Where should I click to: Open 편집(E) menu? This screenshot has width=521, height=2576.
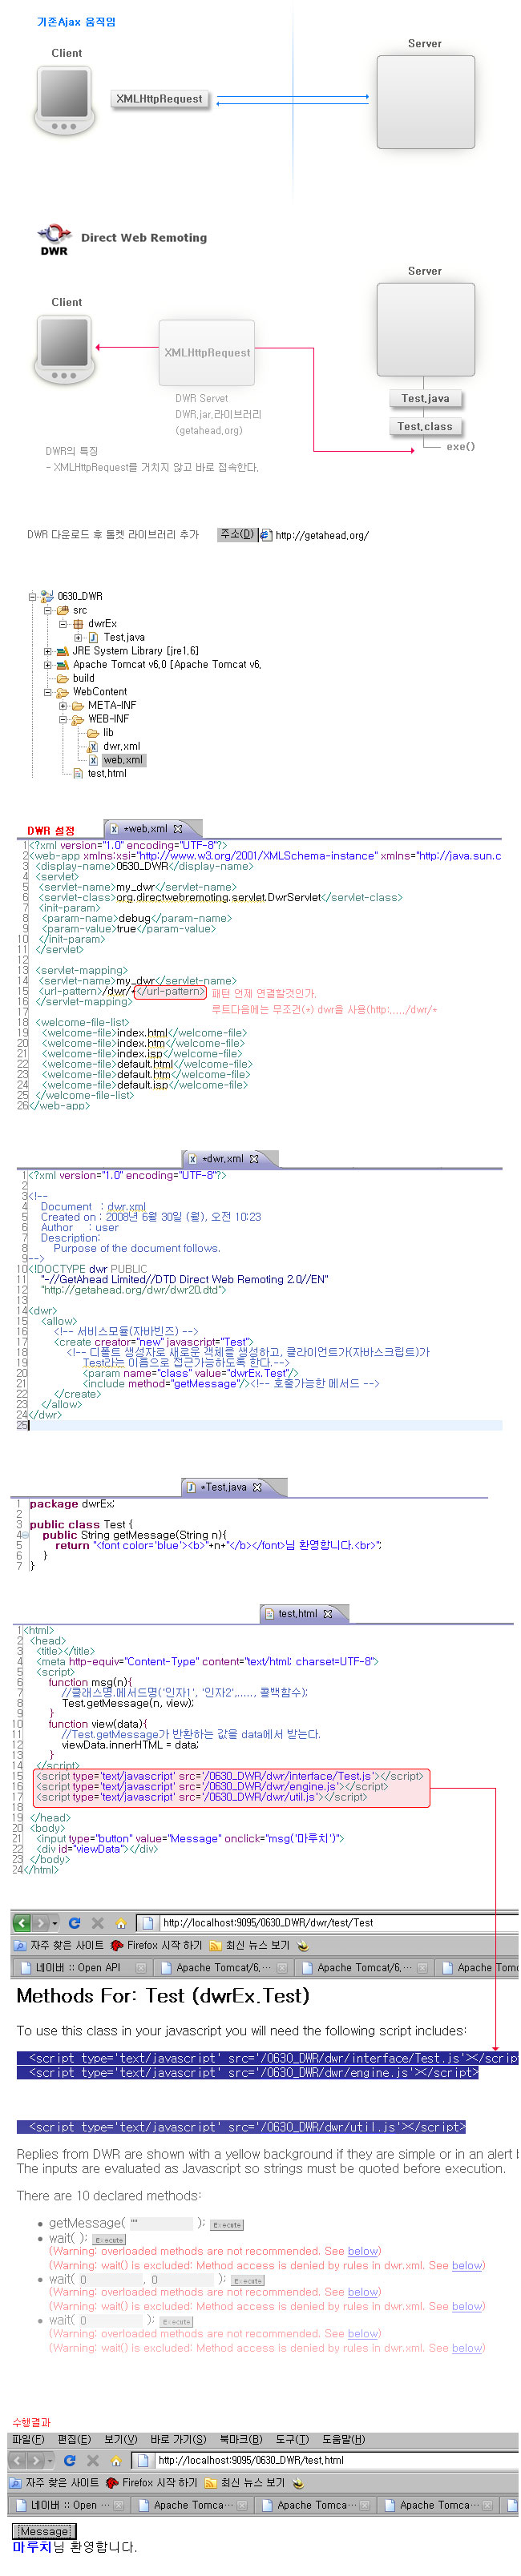pos(75,2439)
